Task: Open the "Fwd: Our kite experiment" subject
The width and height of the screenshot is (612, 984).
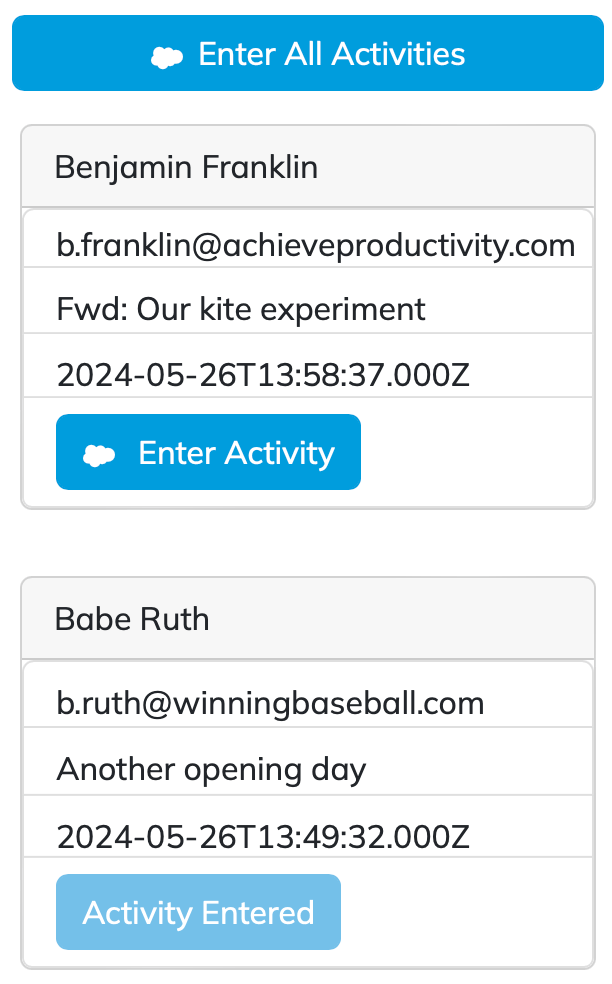Action: (x=241, y=309)
